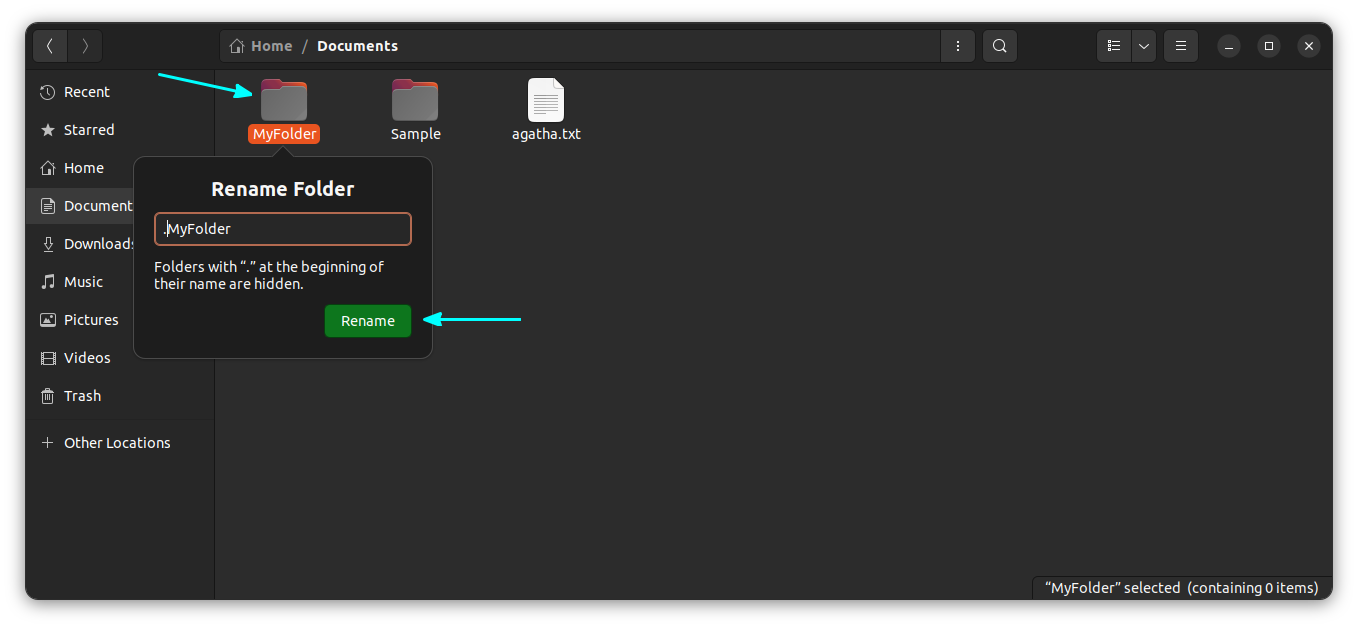Navigate to Home via the breadcrumb
Image resolution: width=1358 pixels, height=628 pixels.
coord(269,45)
